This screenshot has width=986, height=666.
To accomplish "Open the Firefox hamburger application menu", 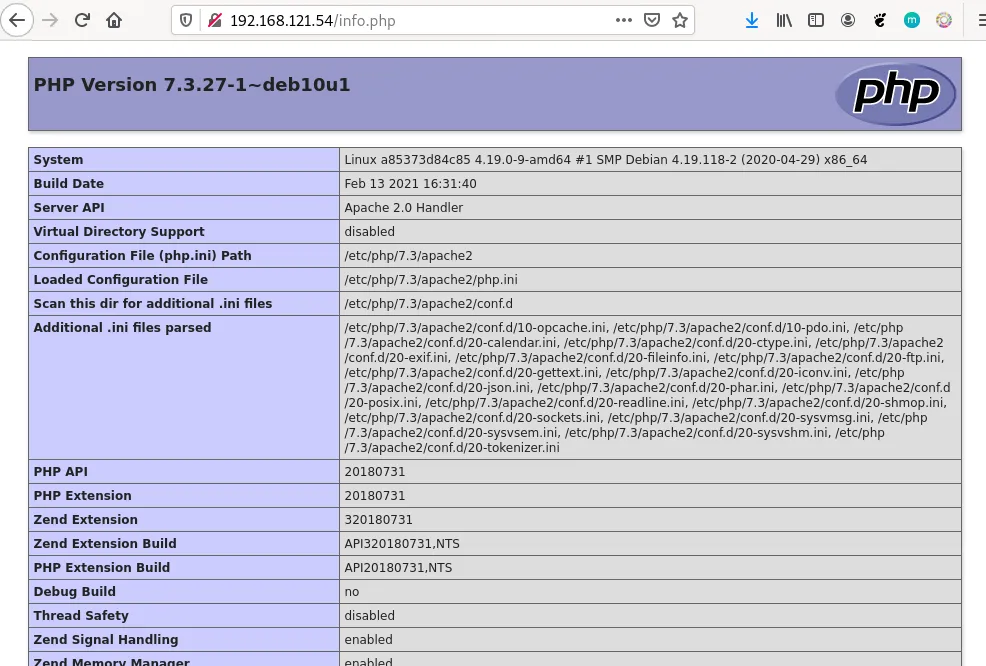I will pyautogui.click(x=978, y=20).
